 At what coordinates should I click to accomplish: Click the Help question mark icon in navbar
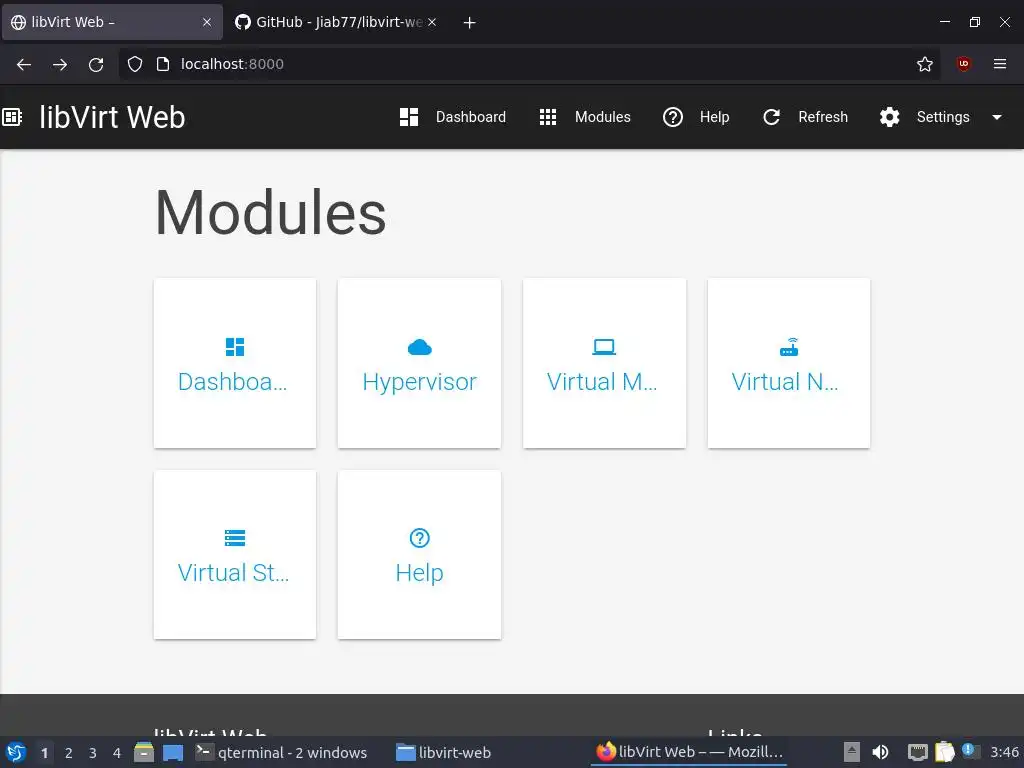tap(673, 117)
